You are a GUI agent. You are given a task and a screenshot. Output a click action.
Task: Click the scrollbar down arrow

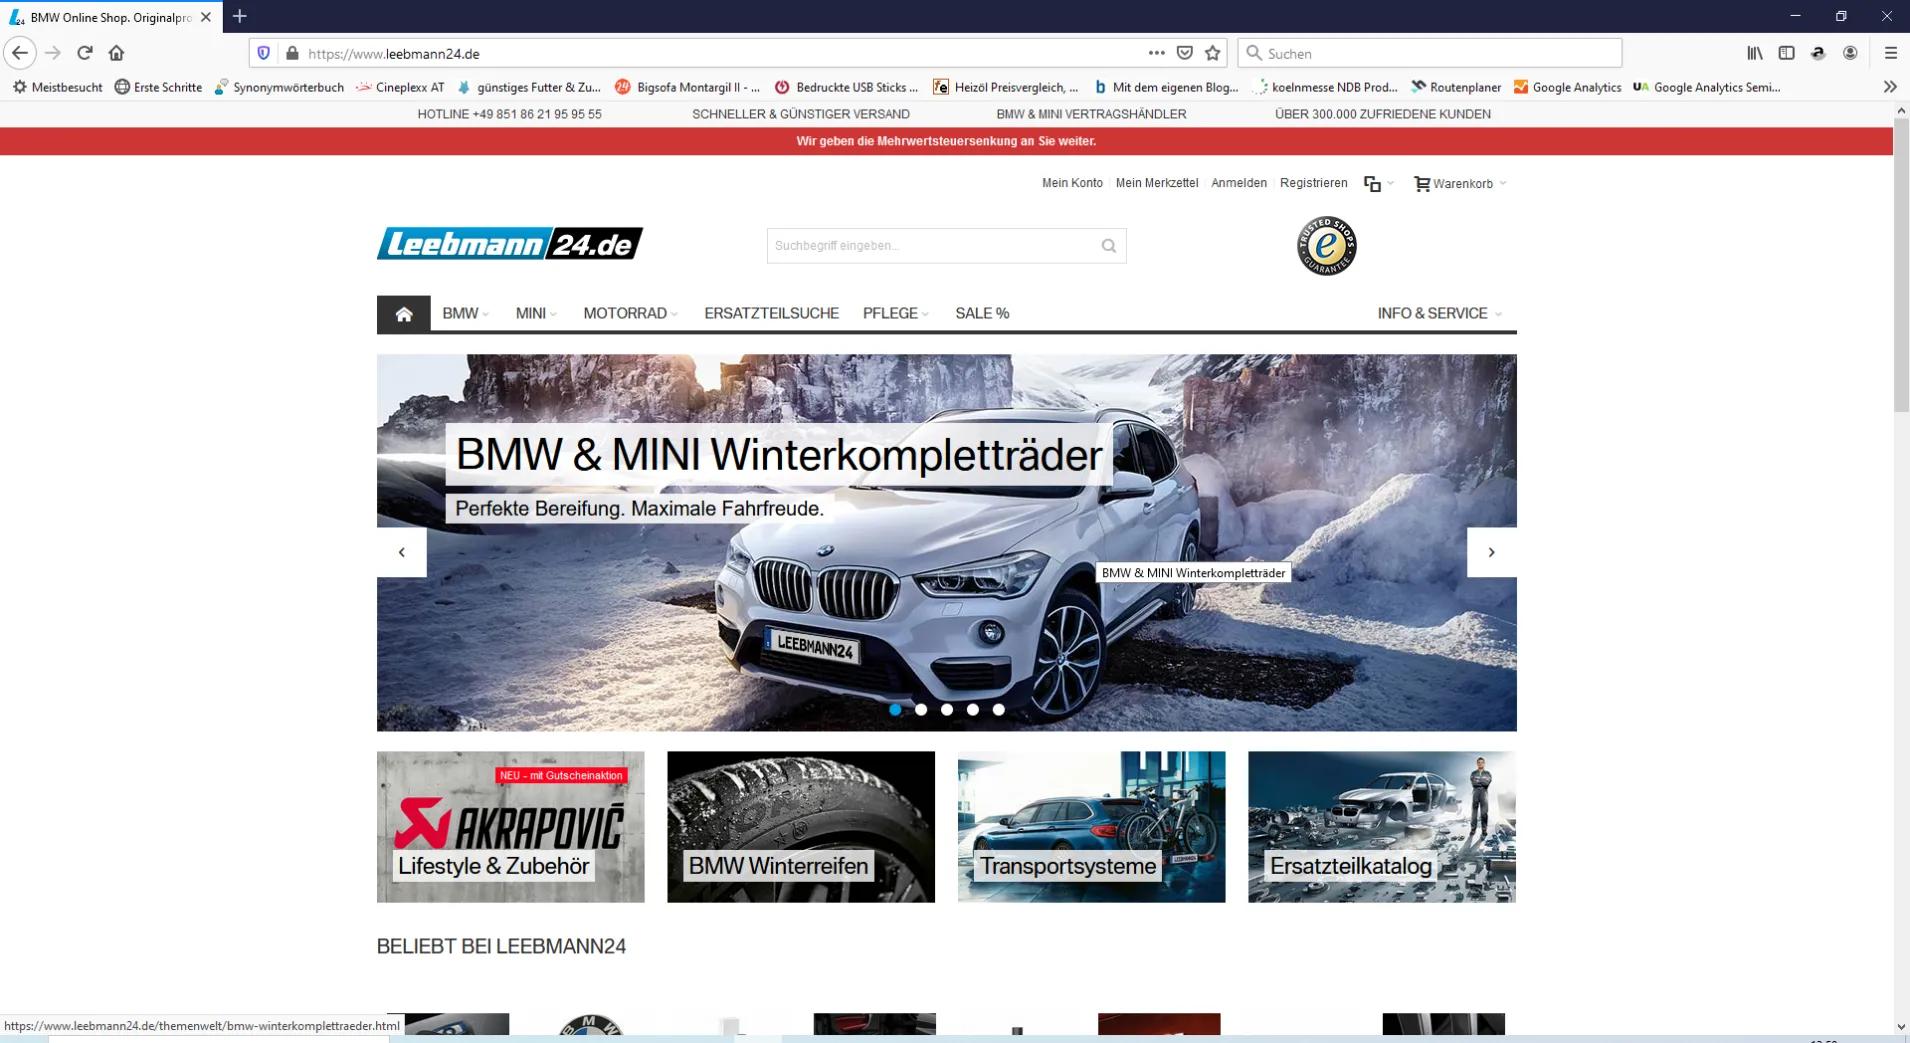click(1901, 1027)
